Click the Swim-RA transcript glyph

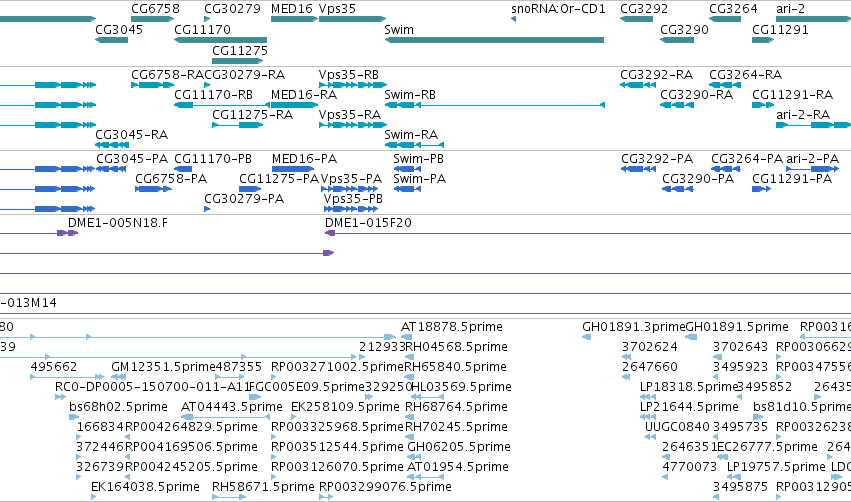pyautogui.click(x=414, y=145)
